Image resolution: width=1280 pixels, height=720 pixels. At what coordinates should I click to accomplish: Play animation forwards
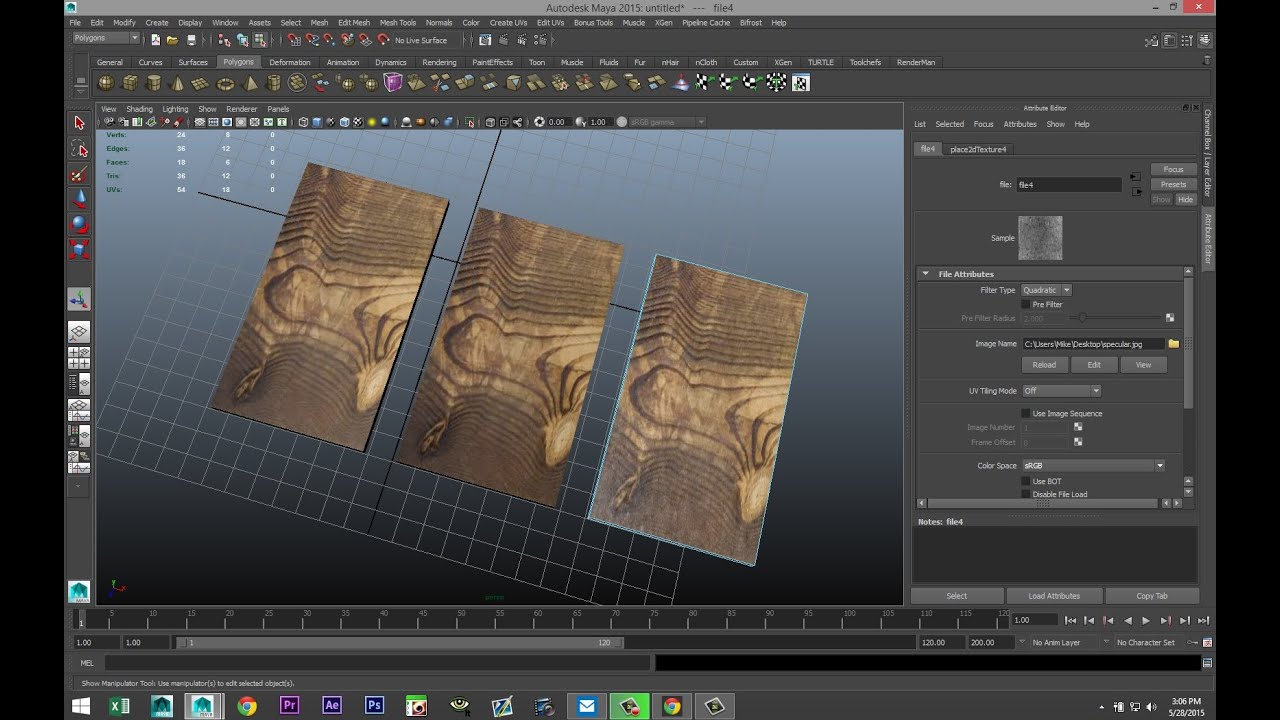point(1146,621)
